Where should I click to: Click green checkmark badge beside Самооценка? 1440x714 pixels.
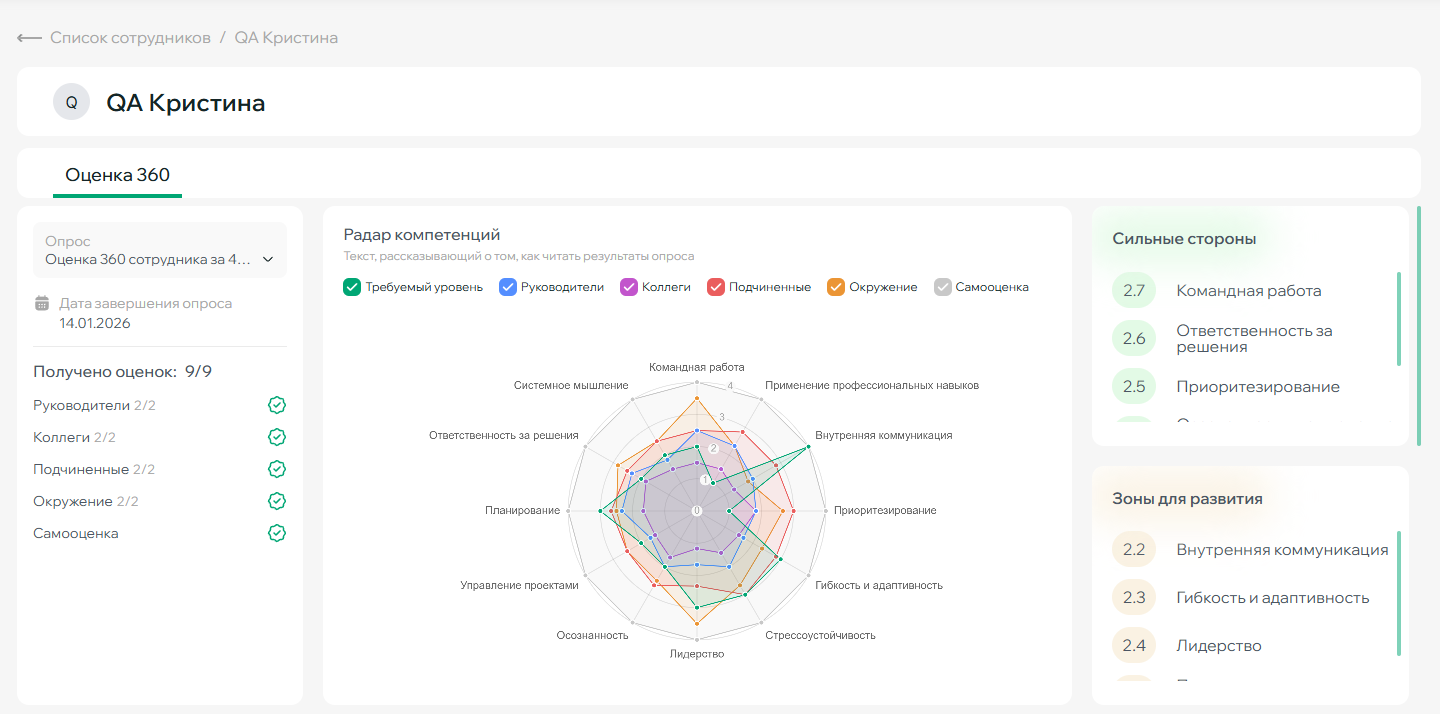(277, 533)
